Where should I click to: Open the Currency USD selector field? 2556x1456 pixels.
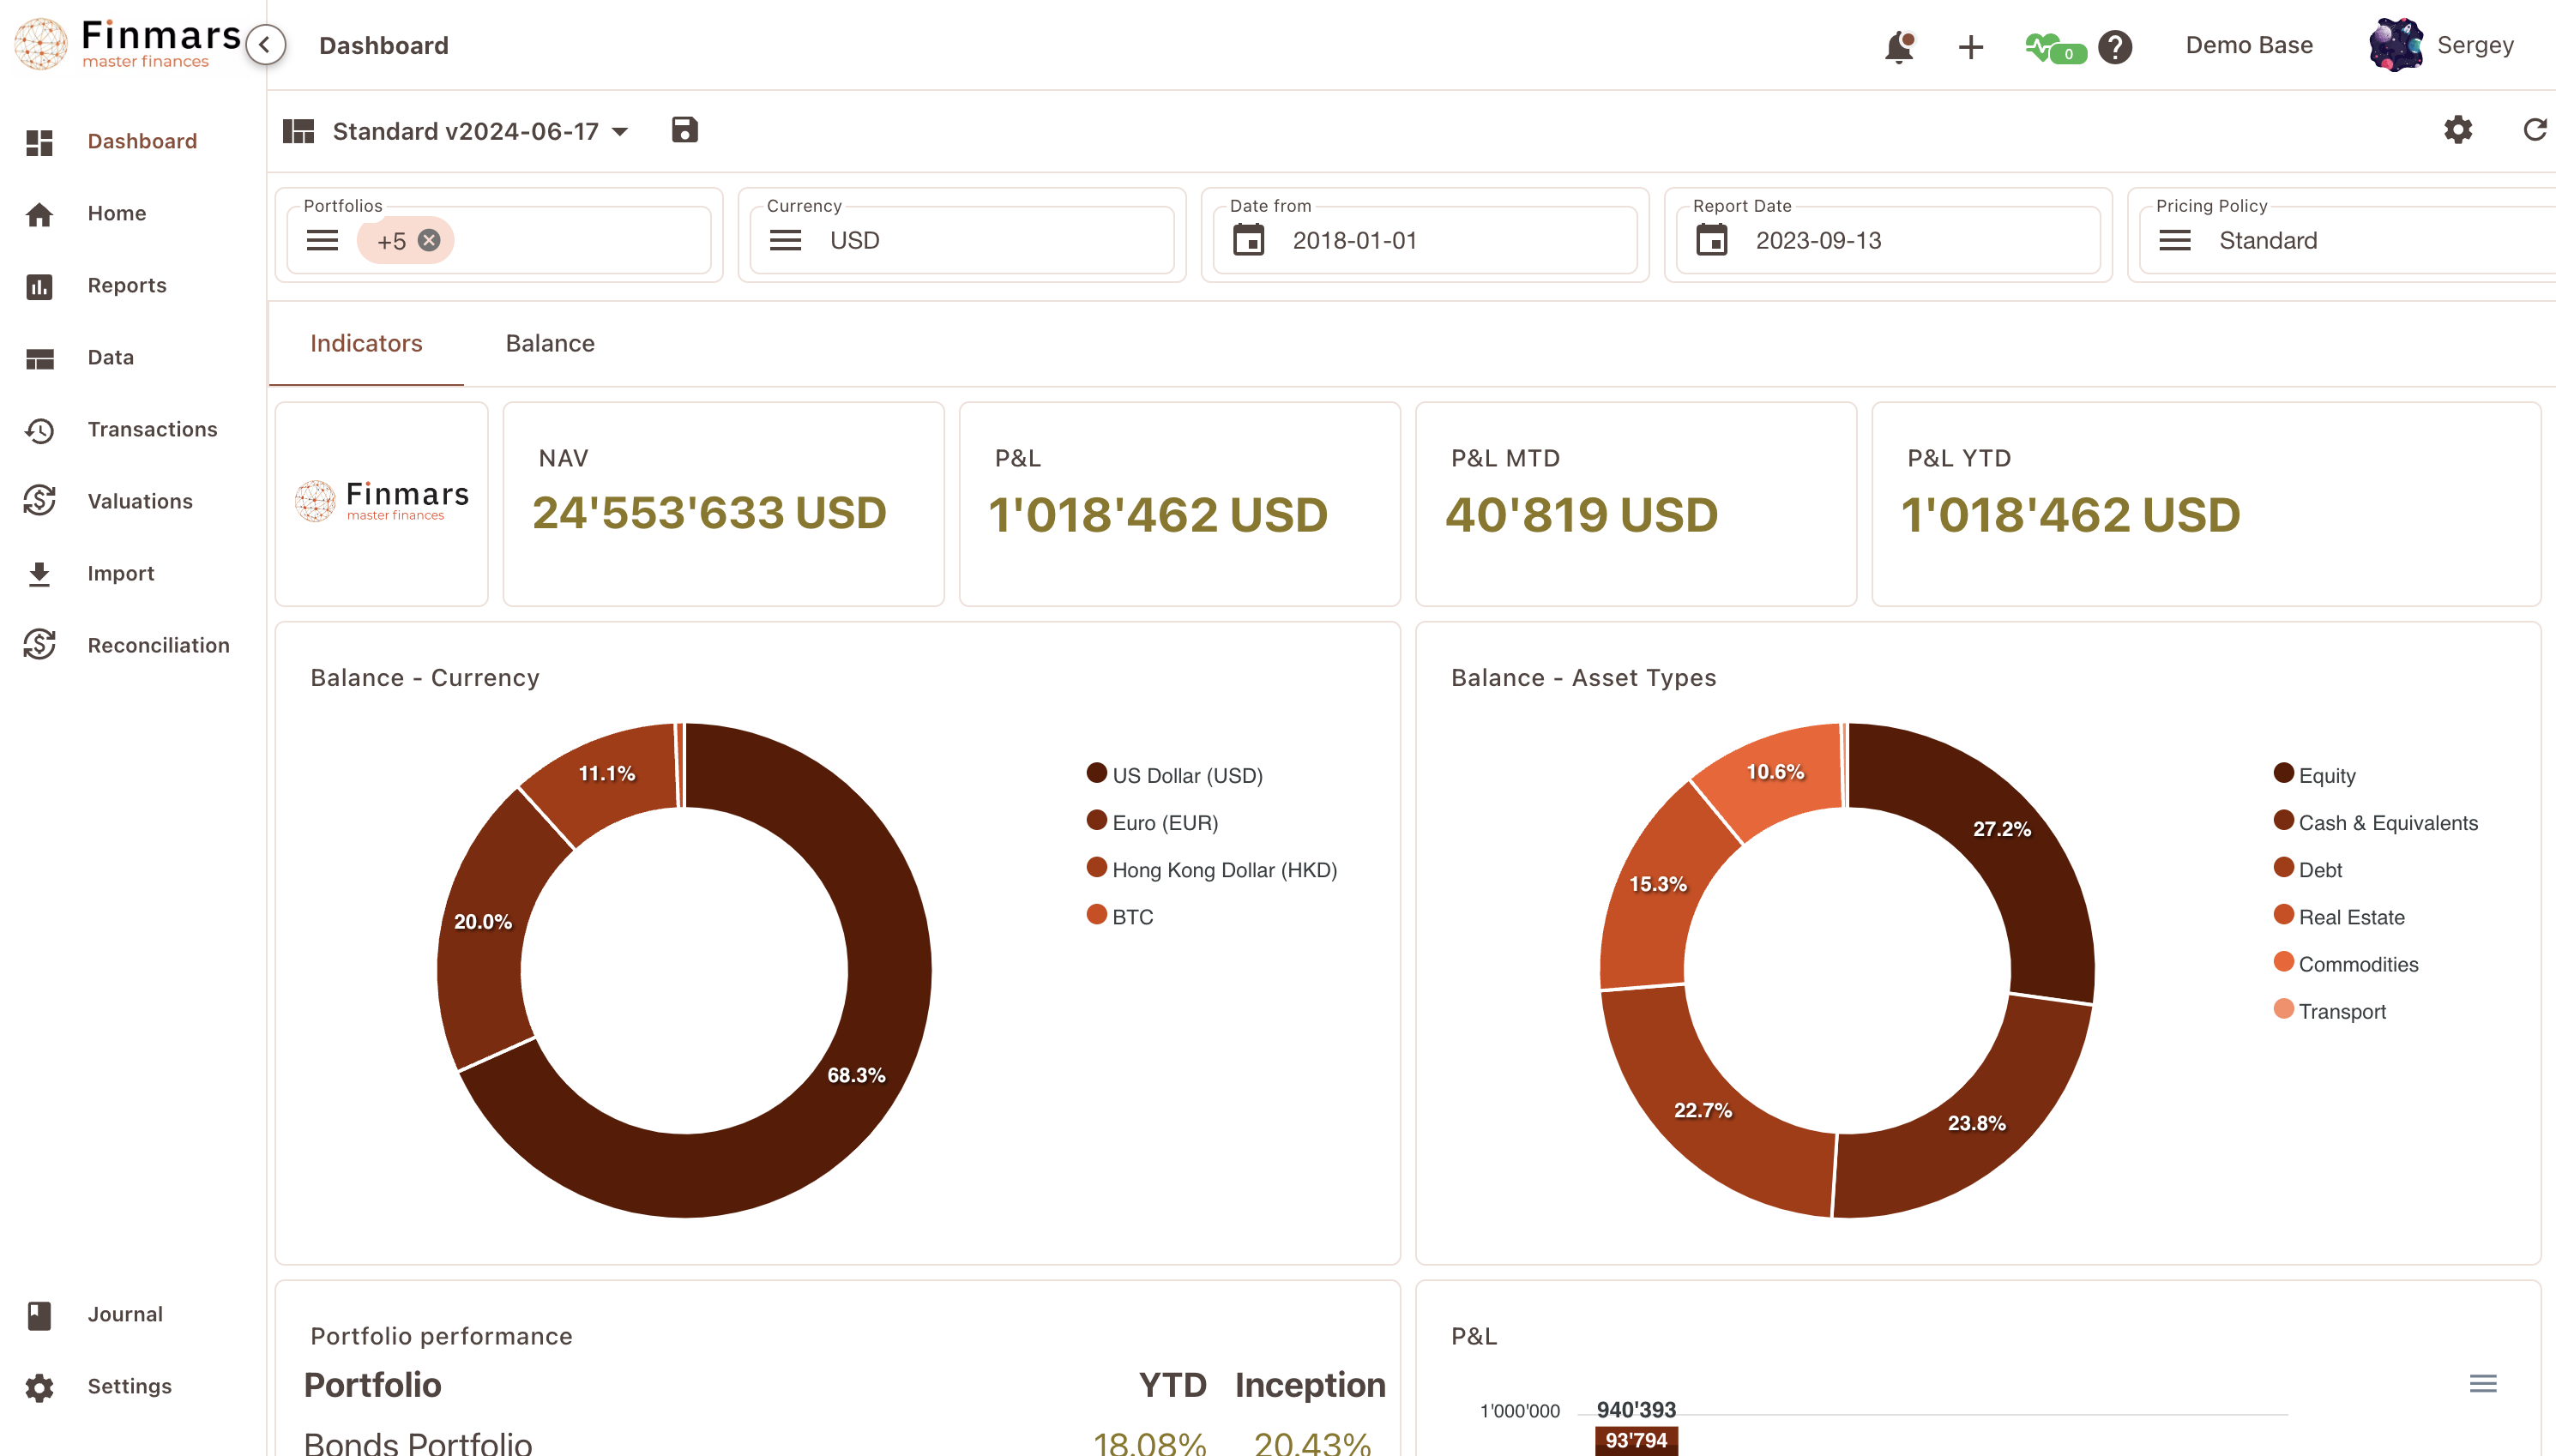click(961, 240)
